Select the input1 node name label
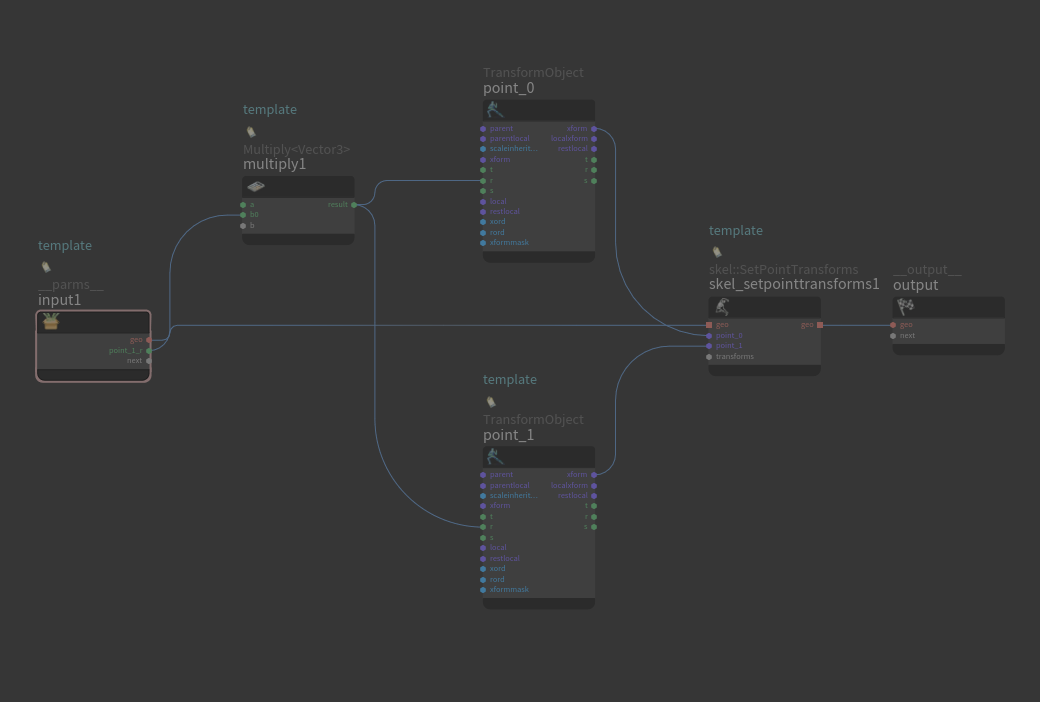Viewport: 1040px width, 702px height. 60,300
